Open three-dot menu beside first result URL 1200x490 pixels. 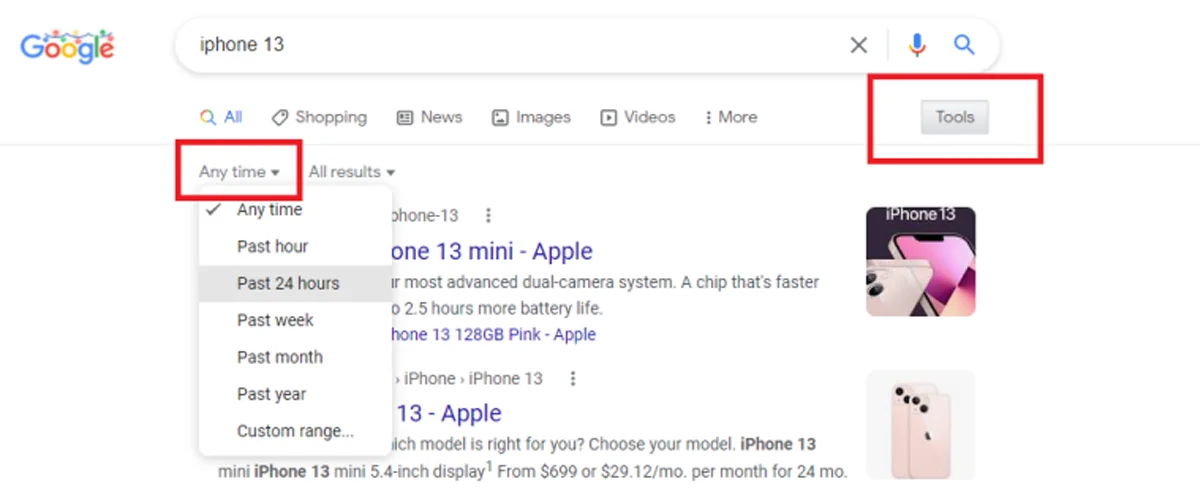[x=488, y=216]
